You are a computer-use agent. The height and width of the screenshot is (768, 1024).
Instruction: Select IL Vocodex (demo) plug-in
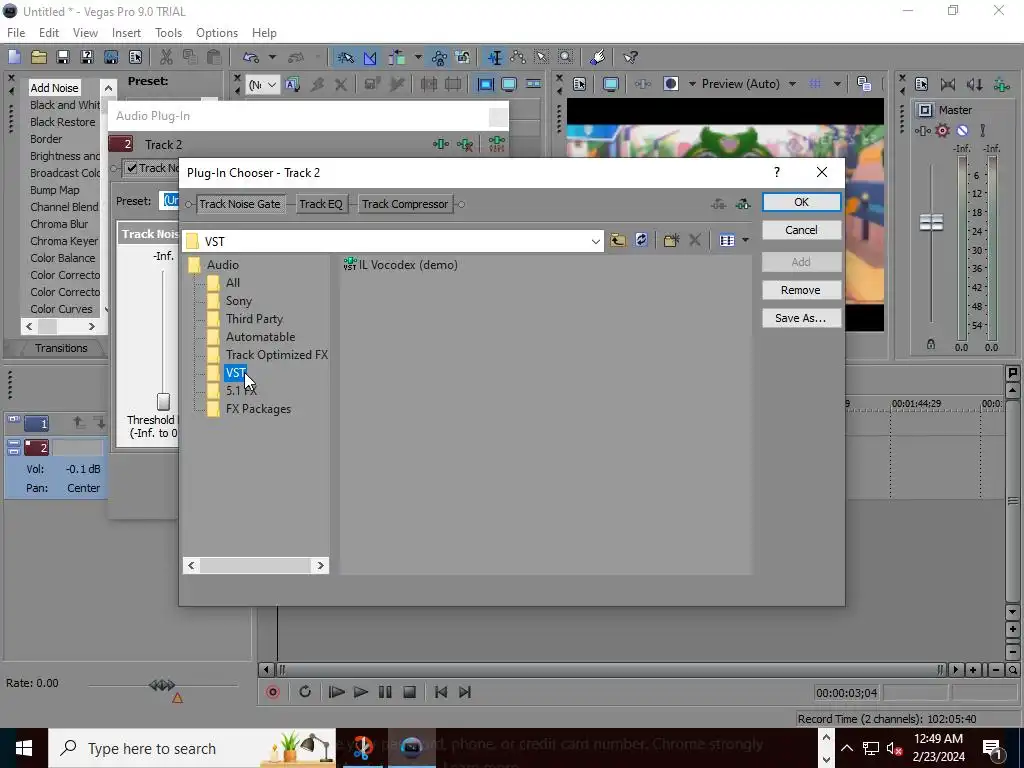[x=401, y=264]
